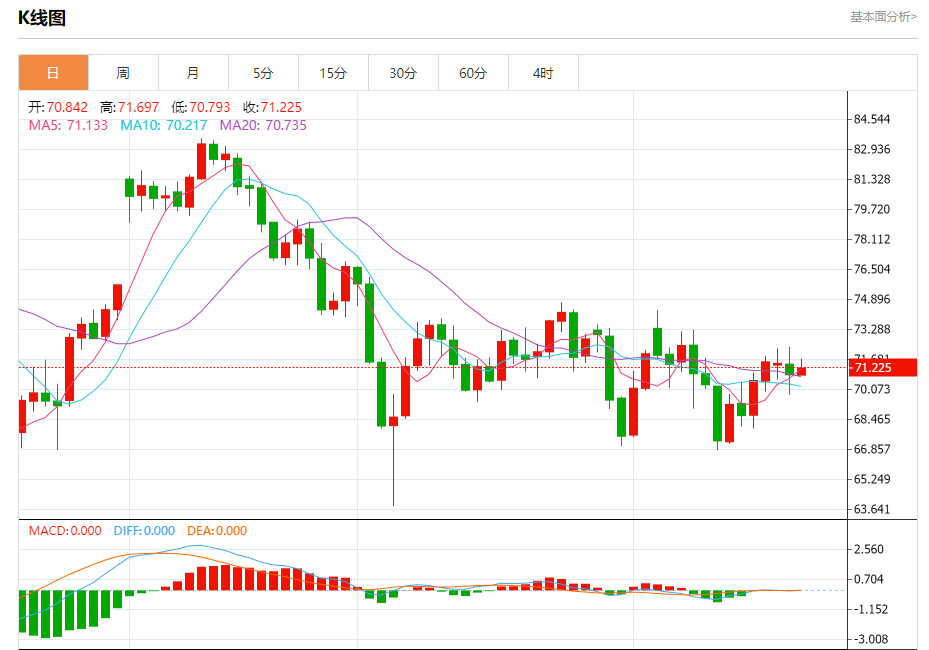This screenshot has width=929, height=650.
Task: Click the 73.288 price axis label
Action: 872,329
